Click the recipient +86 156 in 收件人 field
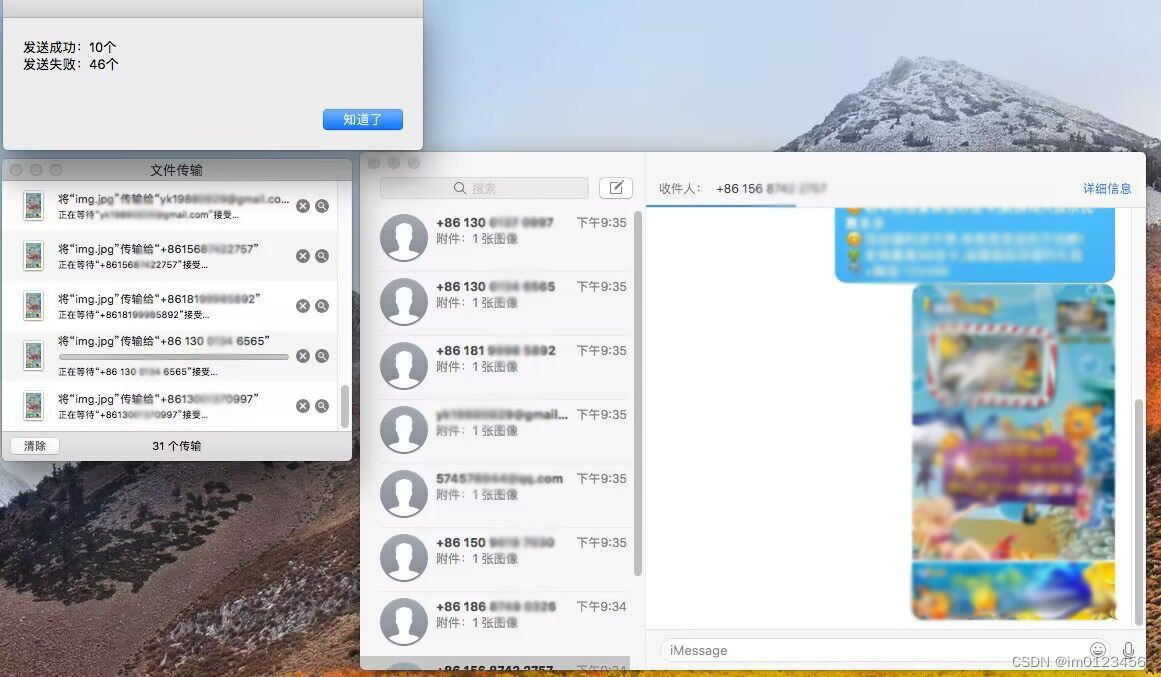Screen dimensions: 1161x677 (x=771, y=189)
